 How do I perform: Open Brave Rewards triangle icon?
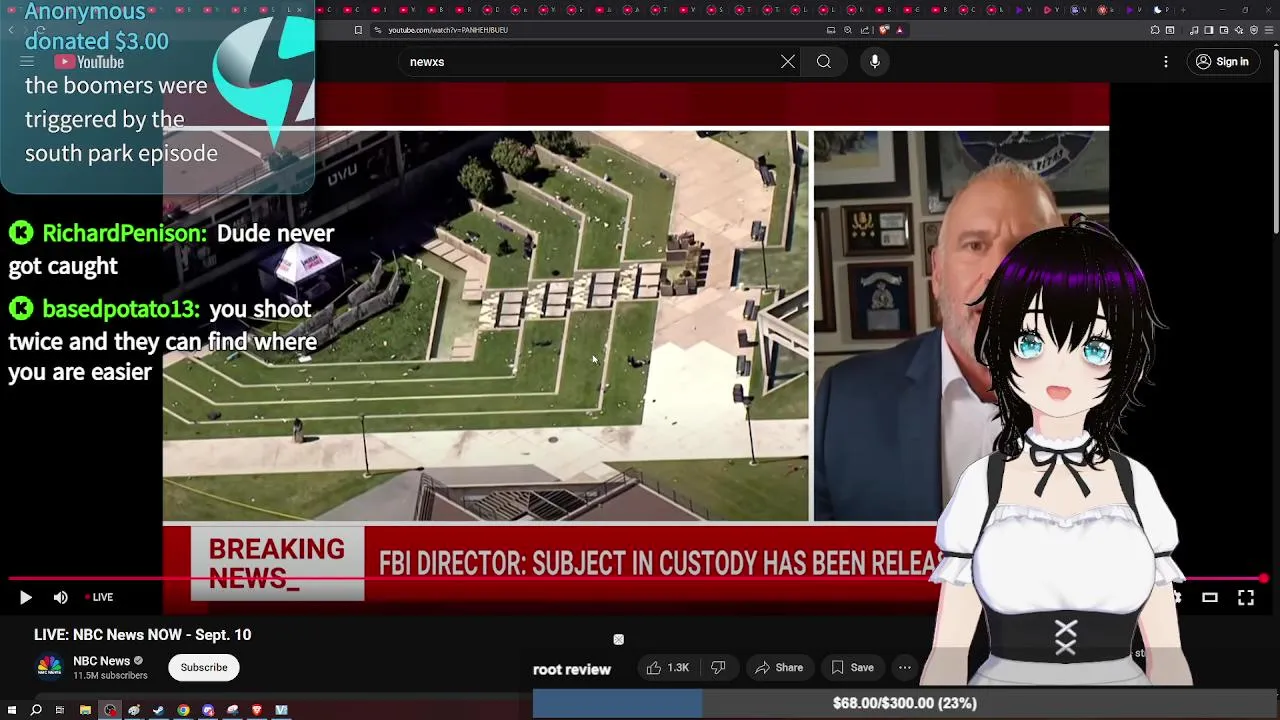click(x=899, y=30)
